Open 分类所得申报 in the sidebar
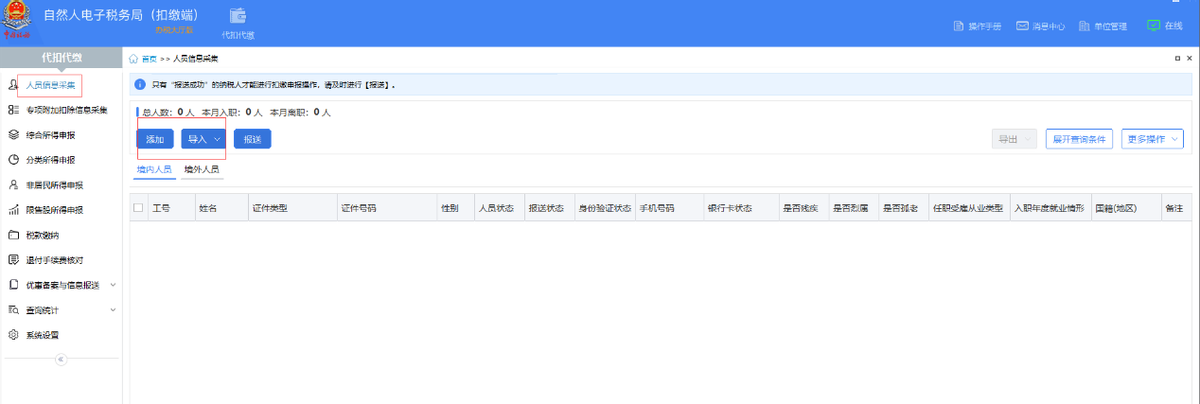 pos(54,159)
